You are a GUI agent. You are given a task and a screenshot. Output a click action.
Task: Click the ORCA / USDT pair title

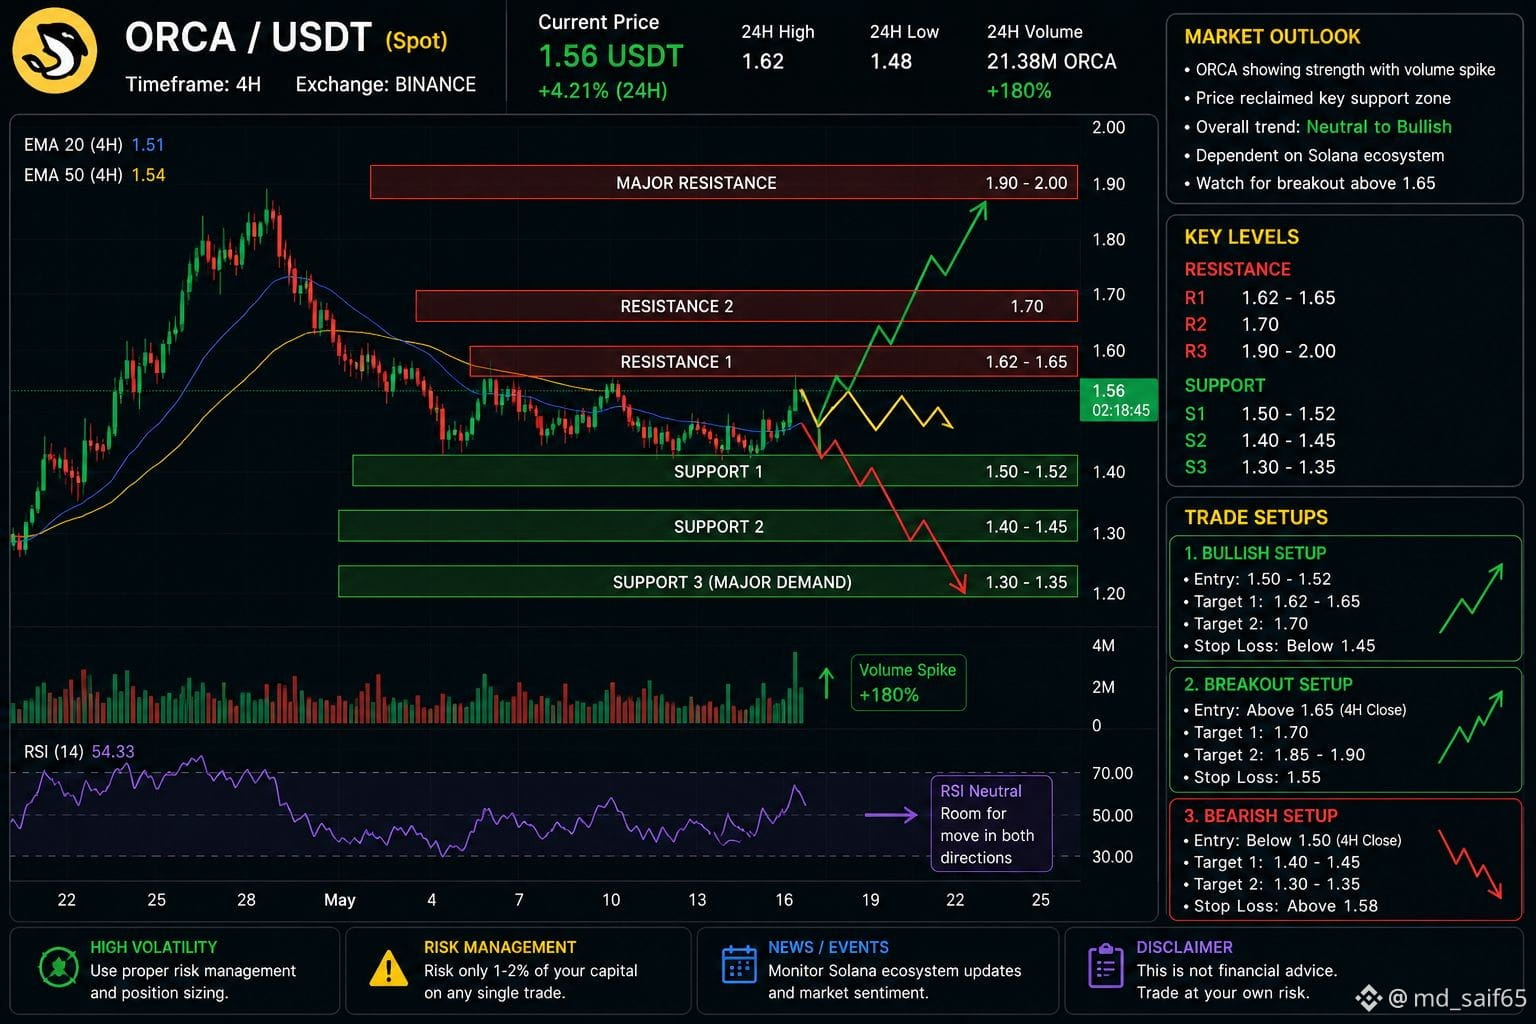tap(248, 37)
